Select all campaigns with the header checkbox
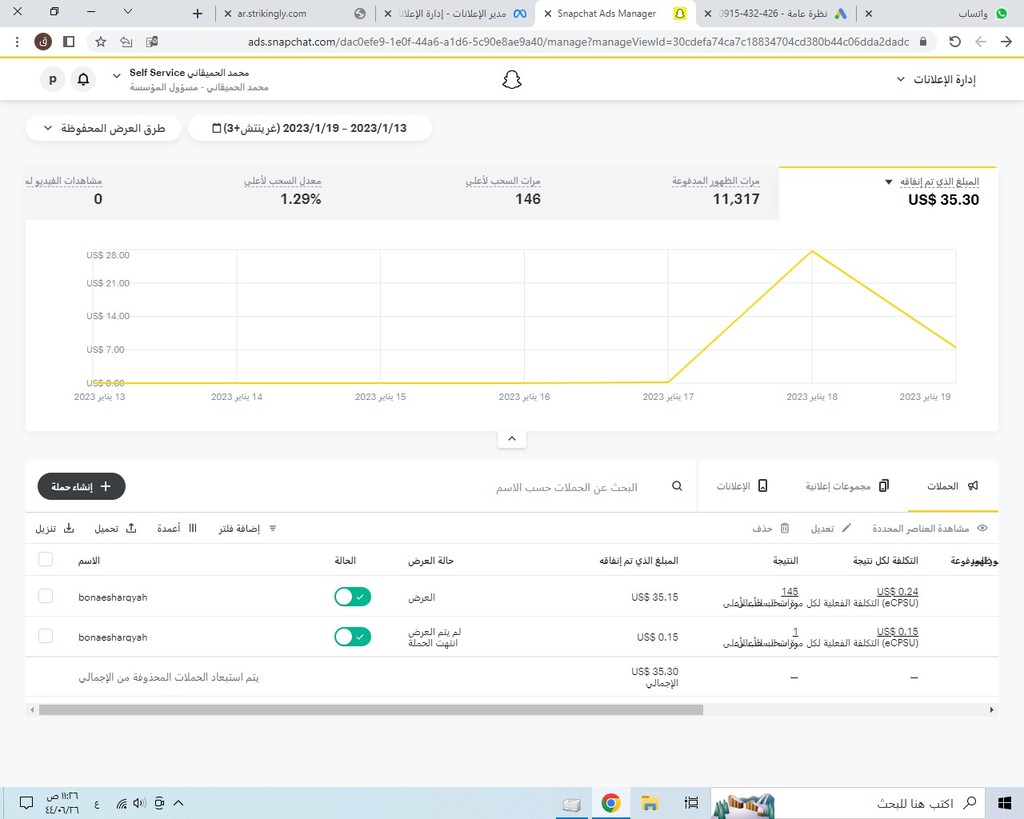The image size is (1024, 819). [45, 559]
